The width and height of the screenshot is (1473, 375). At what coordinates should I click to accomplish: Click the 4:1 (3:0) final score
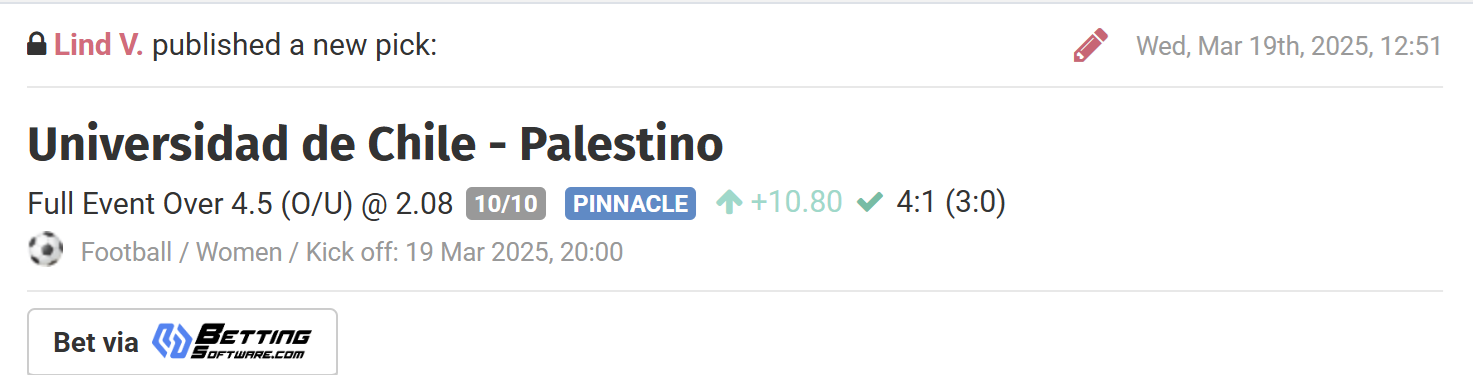951,203
